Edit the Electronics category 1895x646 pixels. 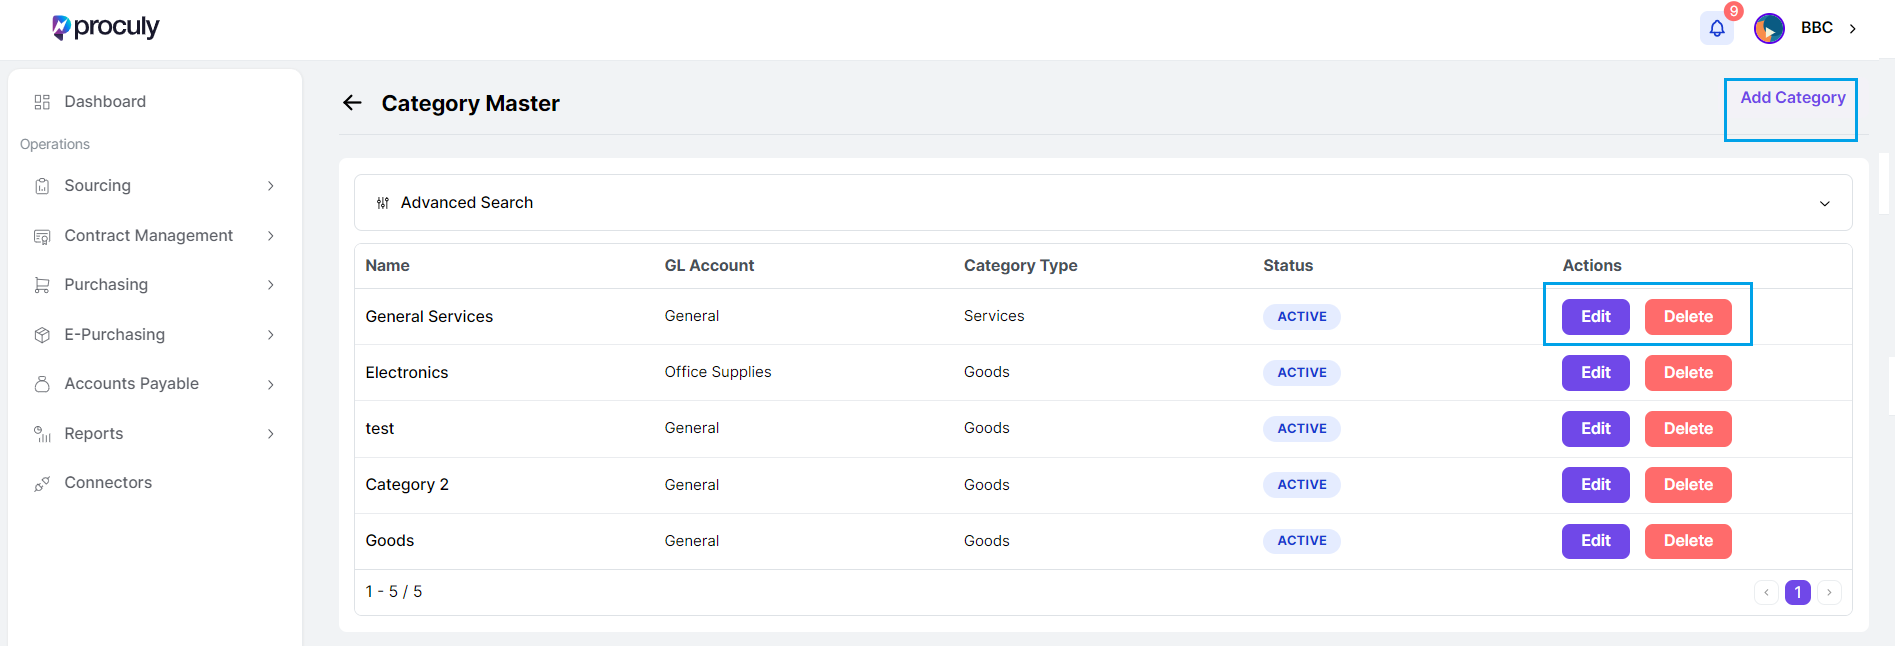[x=1595, y=373]
